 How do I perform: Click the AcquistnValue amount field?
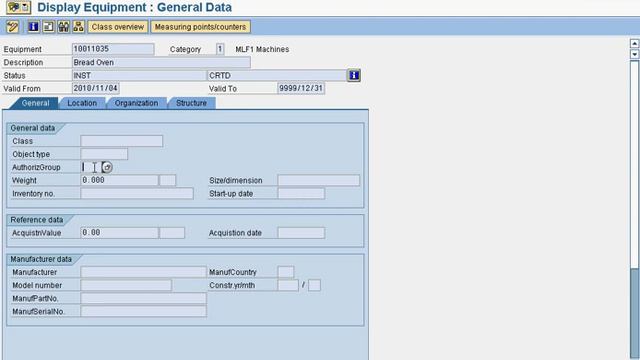[119, 233]
